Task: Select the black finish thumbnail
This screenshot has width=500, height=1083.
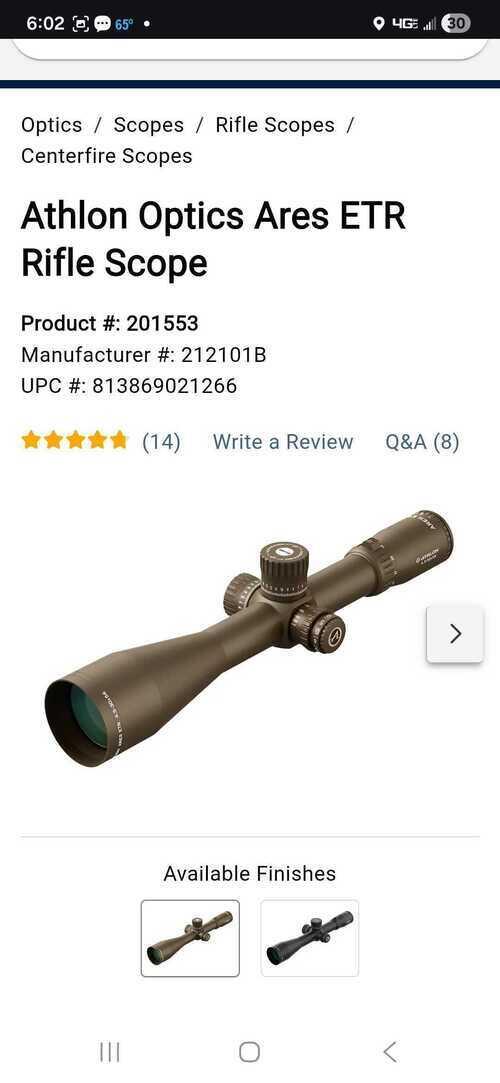Action: click(x=309, y=937)
